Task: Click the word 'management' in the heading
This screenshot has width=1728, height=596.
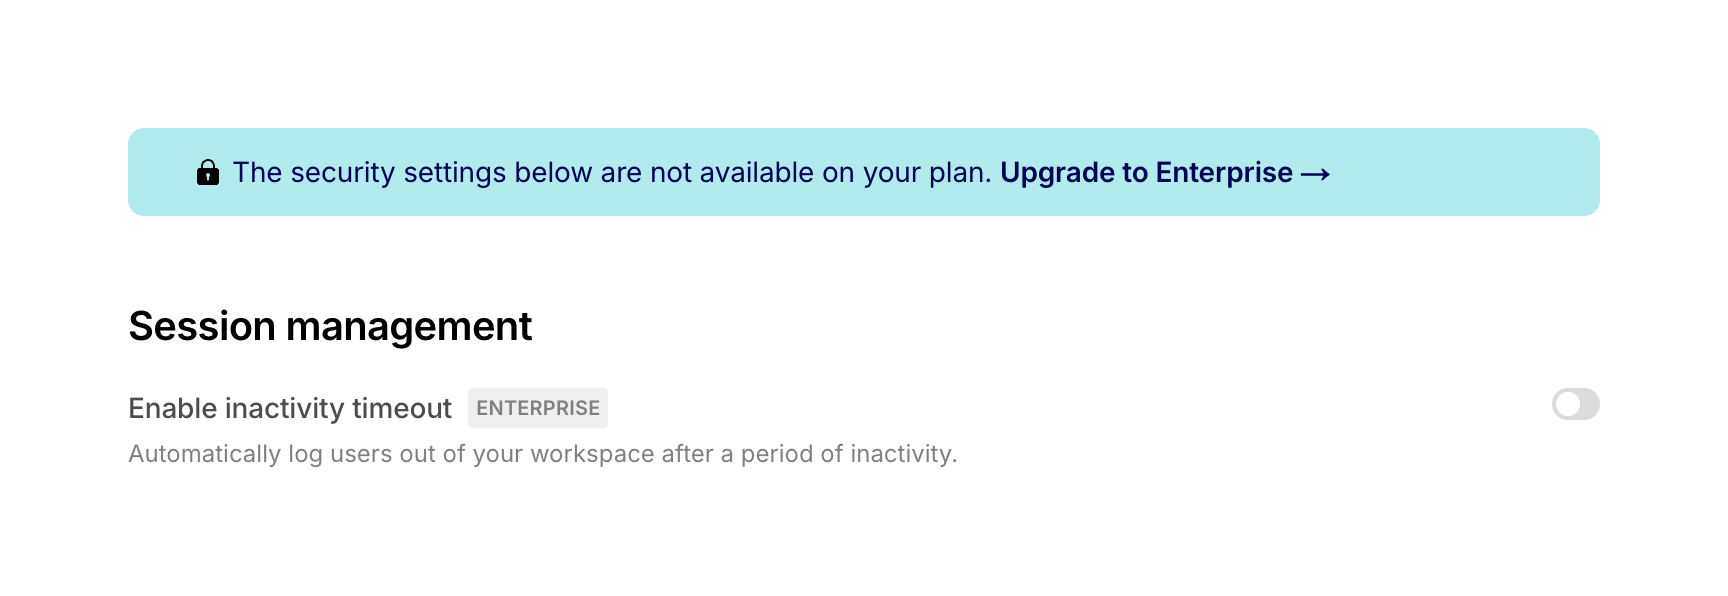Action: tap(408, 327)
